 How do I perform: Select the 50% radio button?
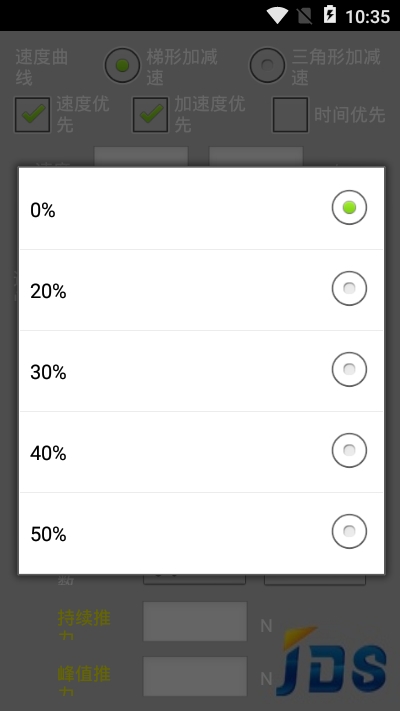[x=349, y=531]
